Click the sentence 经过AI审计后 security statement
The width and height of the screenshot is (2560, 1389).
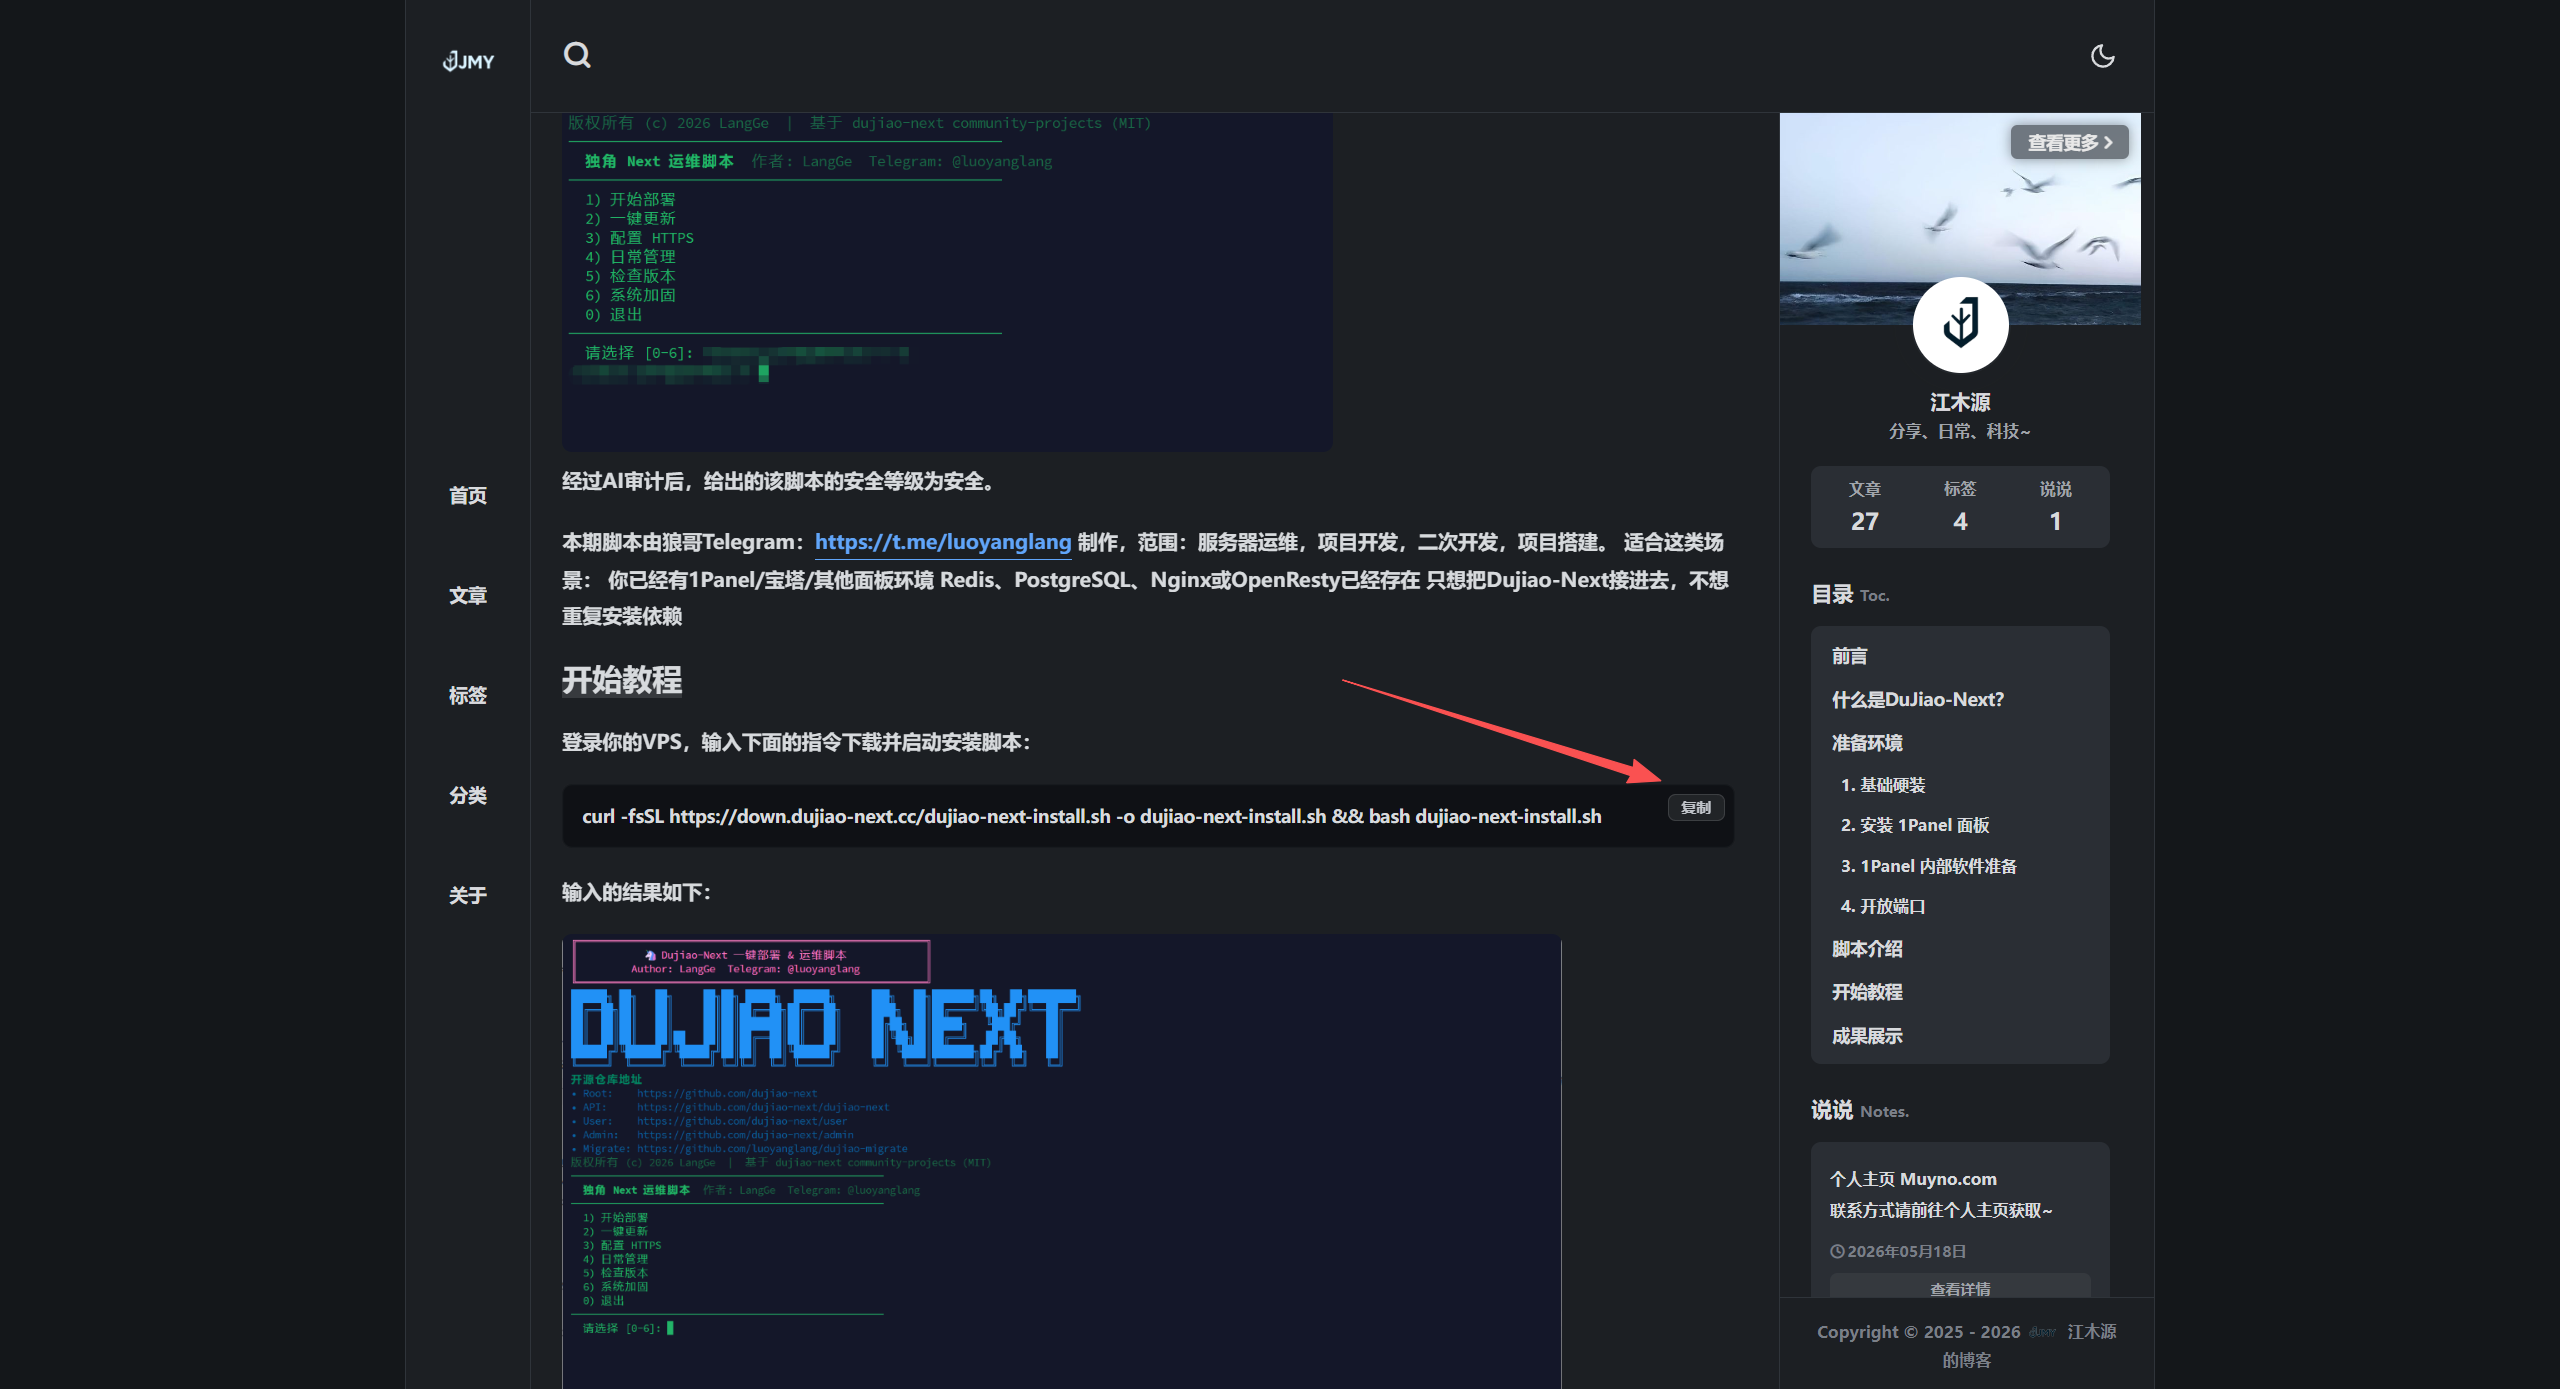coord(779,481)
